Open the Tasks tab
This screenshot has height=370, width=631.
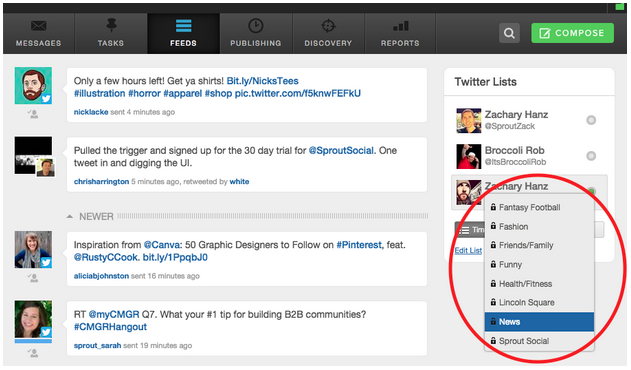111,33
